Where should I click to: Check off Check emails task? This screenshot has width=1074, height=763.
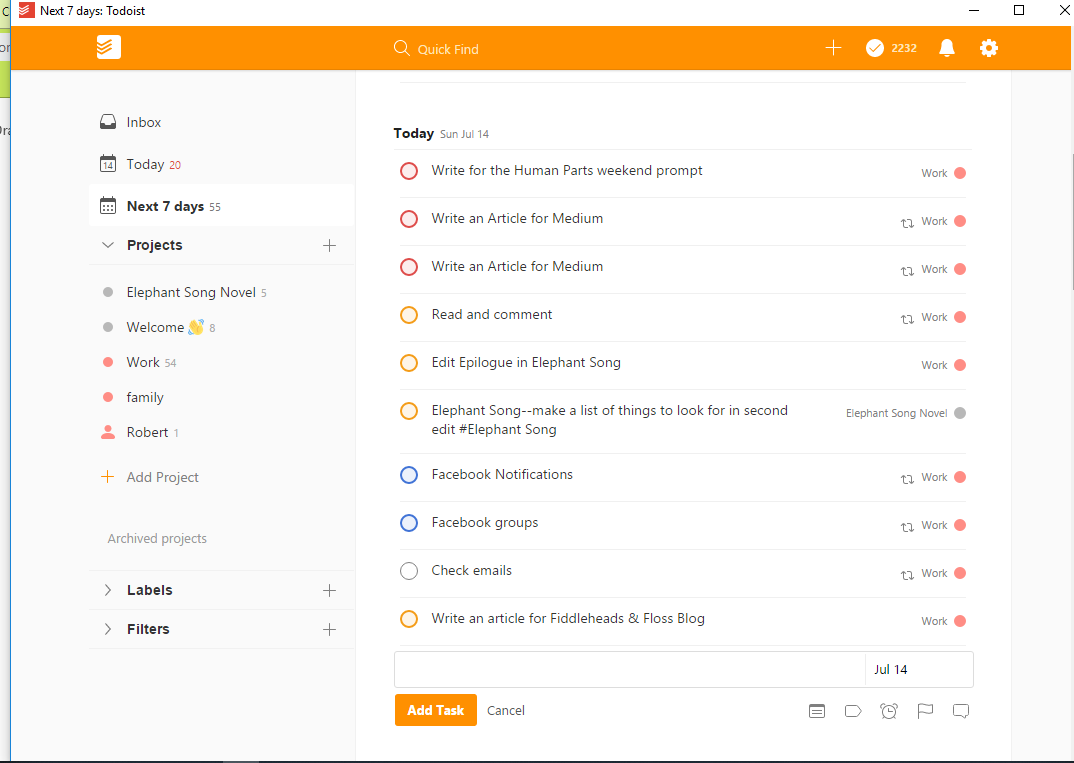point(409,571)
